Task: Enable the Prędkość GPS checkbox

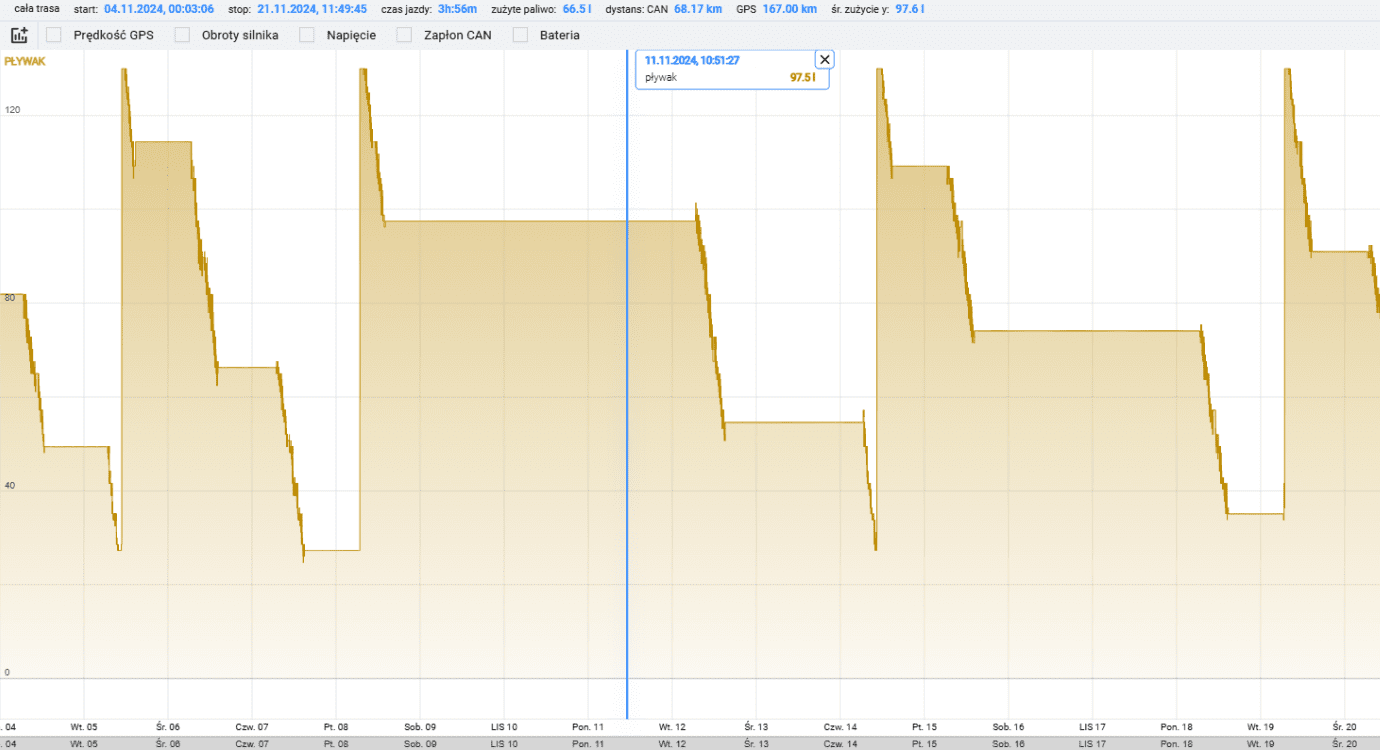Action: point(54,35)
